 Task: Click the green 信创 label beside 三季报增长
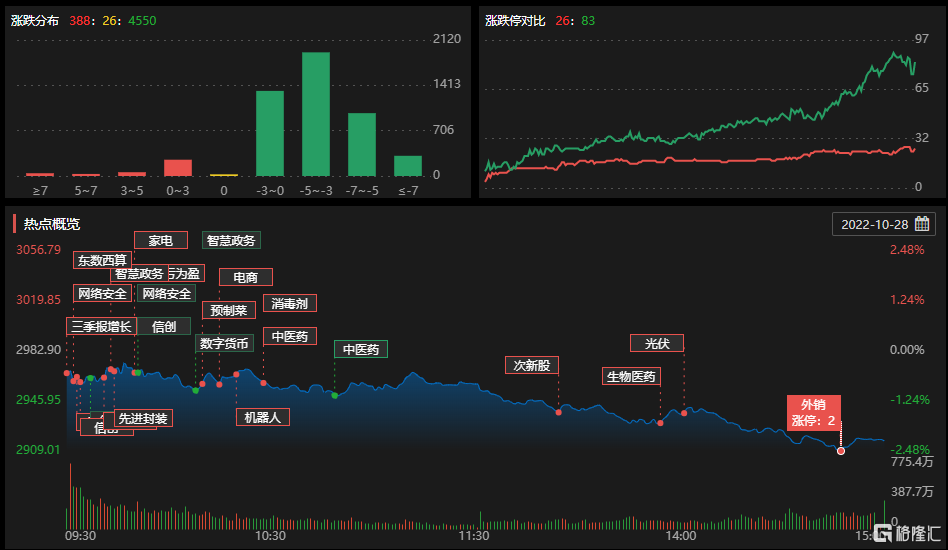pos(164,327)
